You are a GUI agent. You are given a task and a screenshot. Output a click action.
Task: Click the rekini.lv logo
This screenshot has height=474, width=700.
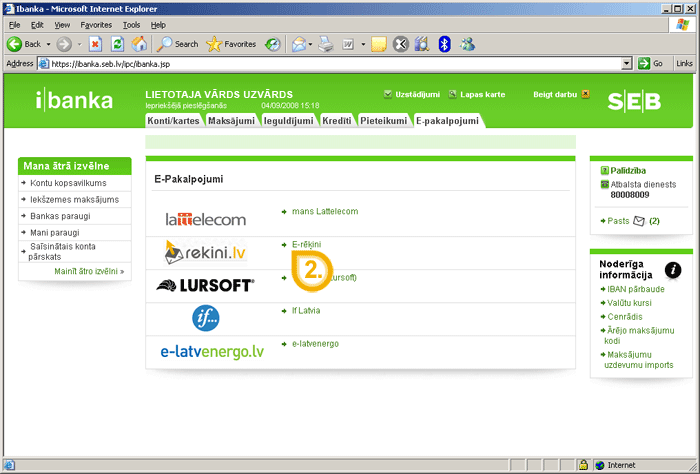(x=206, y=253)
